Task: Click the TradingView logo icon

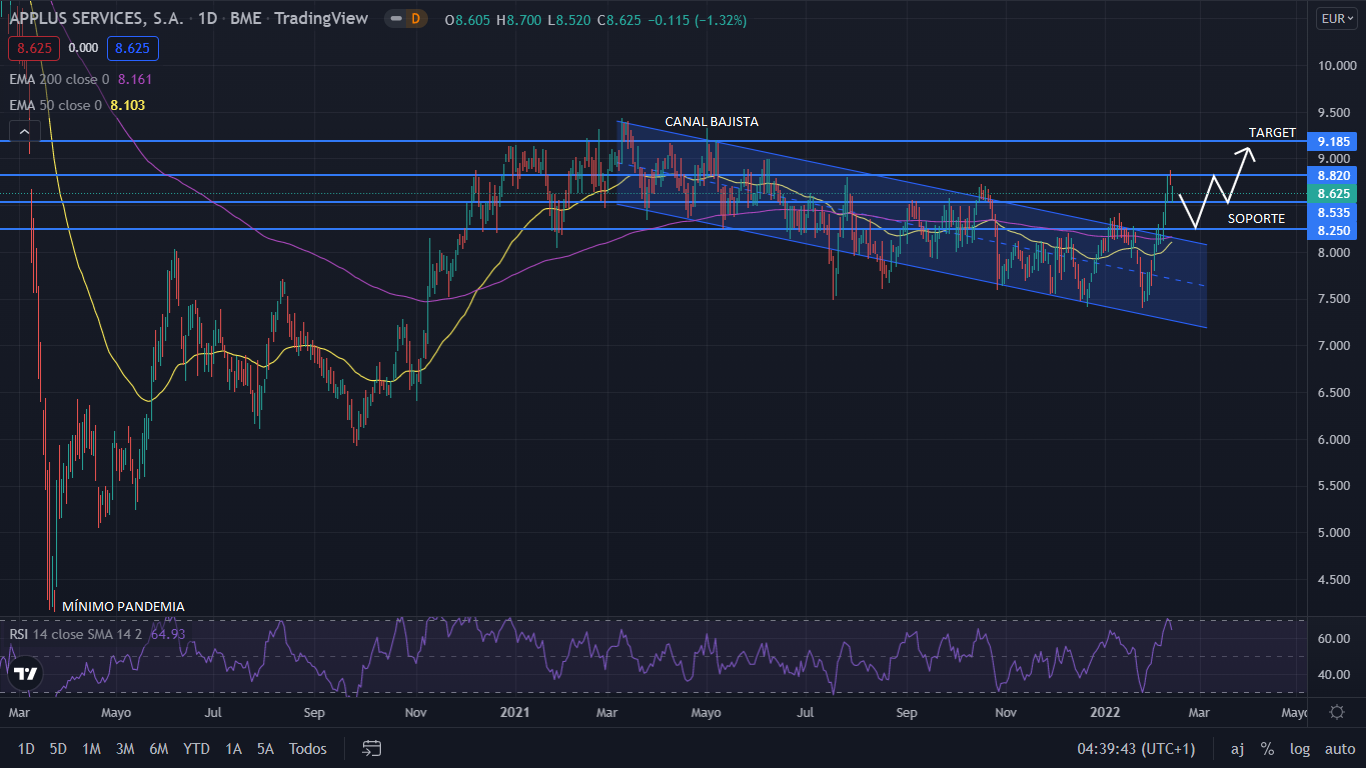Action: [x=26, y=674]
